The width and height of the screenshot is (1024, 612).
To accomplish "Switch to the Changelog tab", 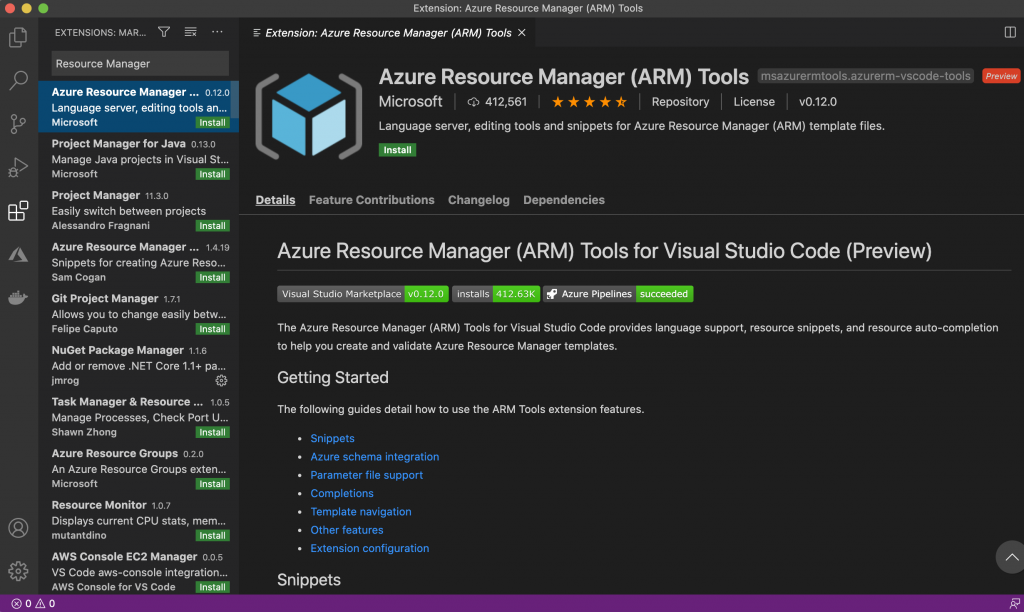I will (478, 200).
